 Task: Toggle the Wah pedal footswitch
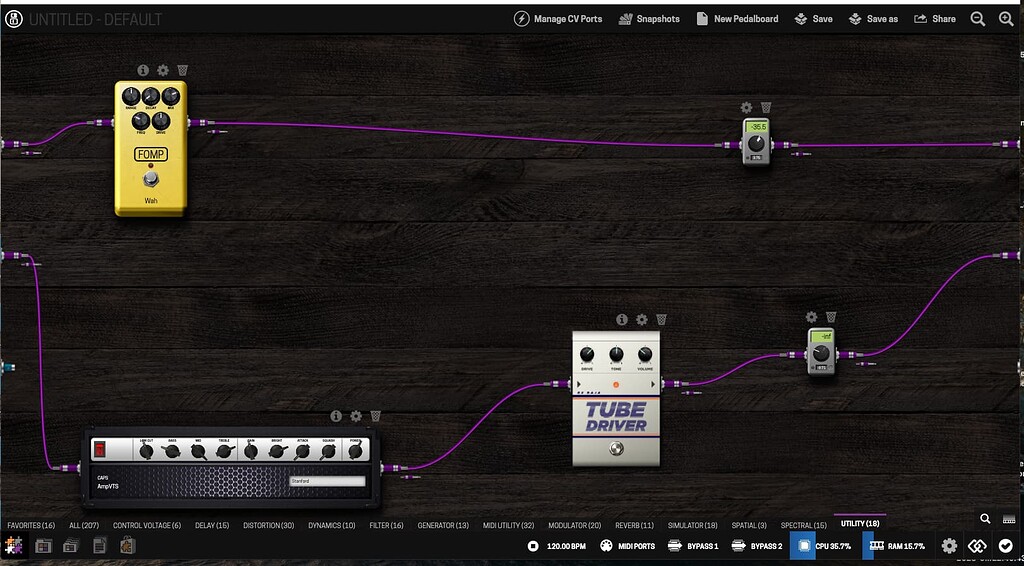[x=151, y=179]
